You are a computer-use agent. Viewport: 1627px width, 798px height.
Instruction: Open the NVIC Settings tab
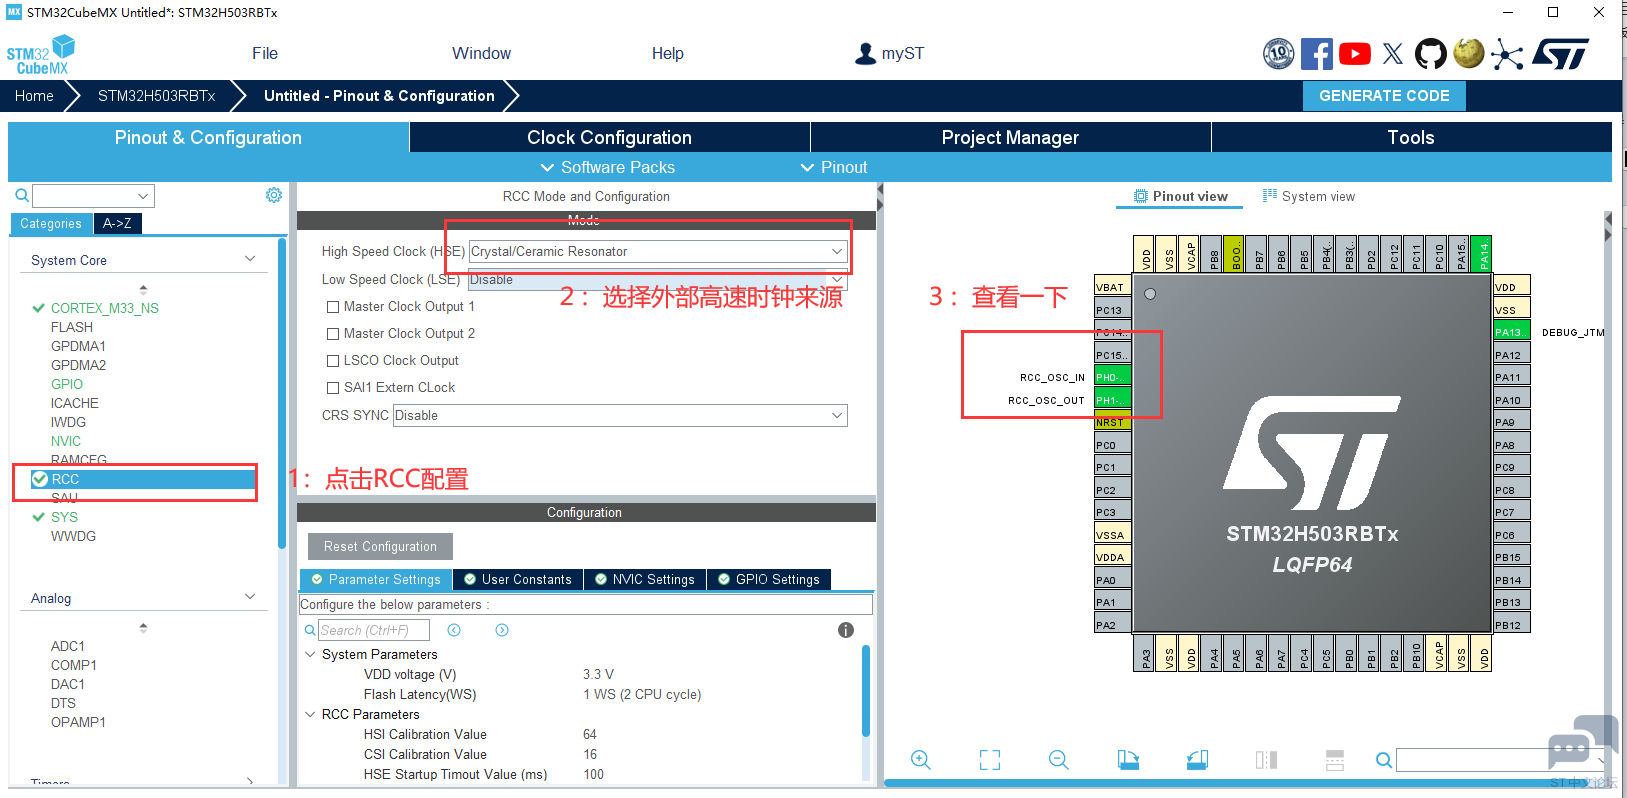point(645,579)
